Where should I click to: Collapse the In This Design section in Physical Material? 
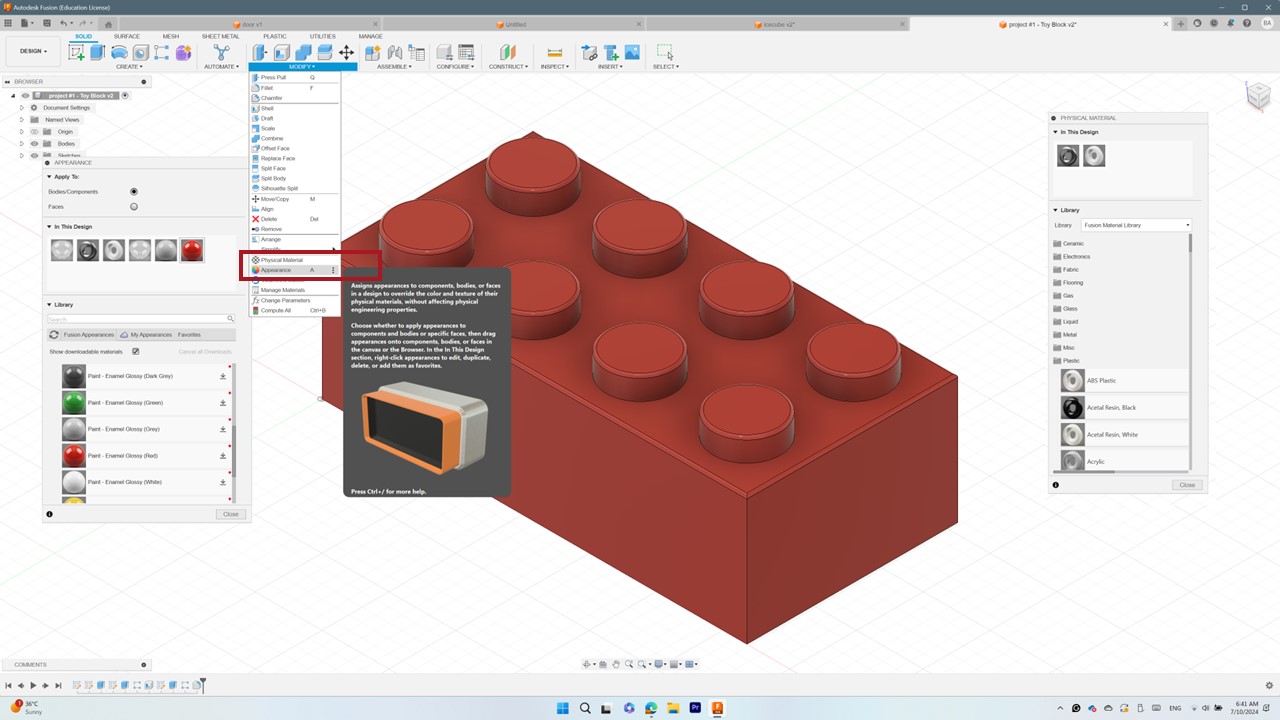[1055, 132]
